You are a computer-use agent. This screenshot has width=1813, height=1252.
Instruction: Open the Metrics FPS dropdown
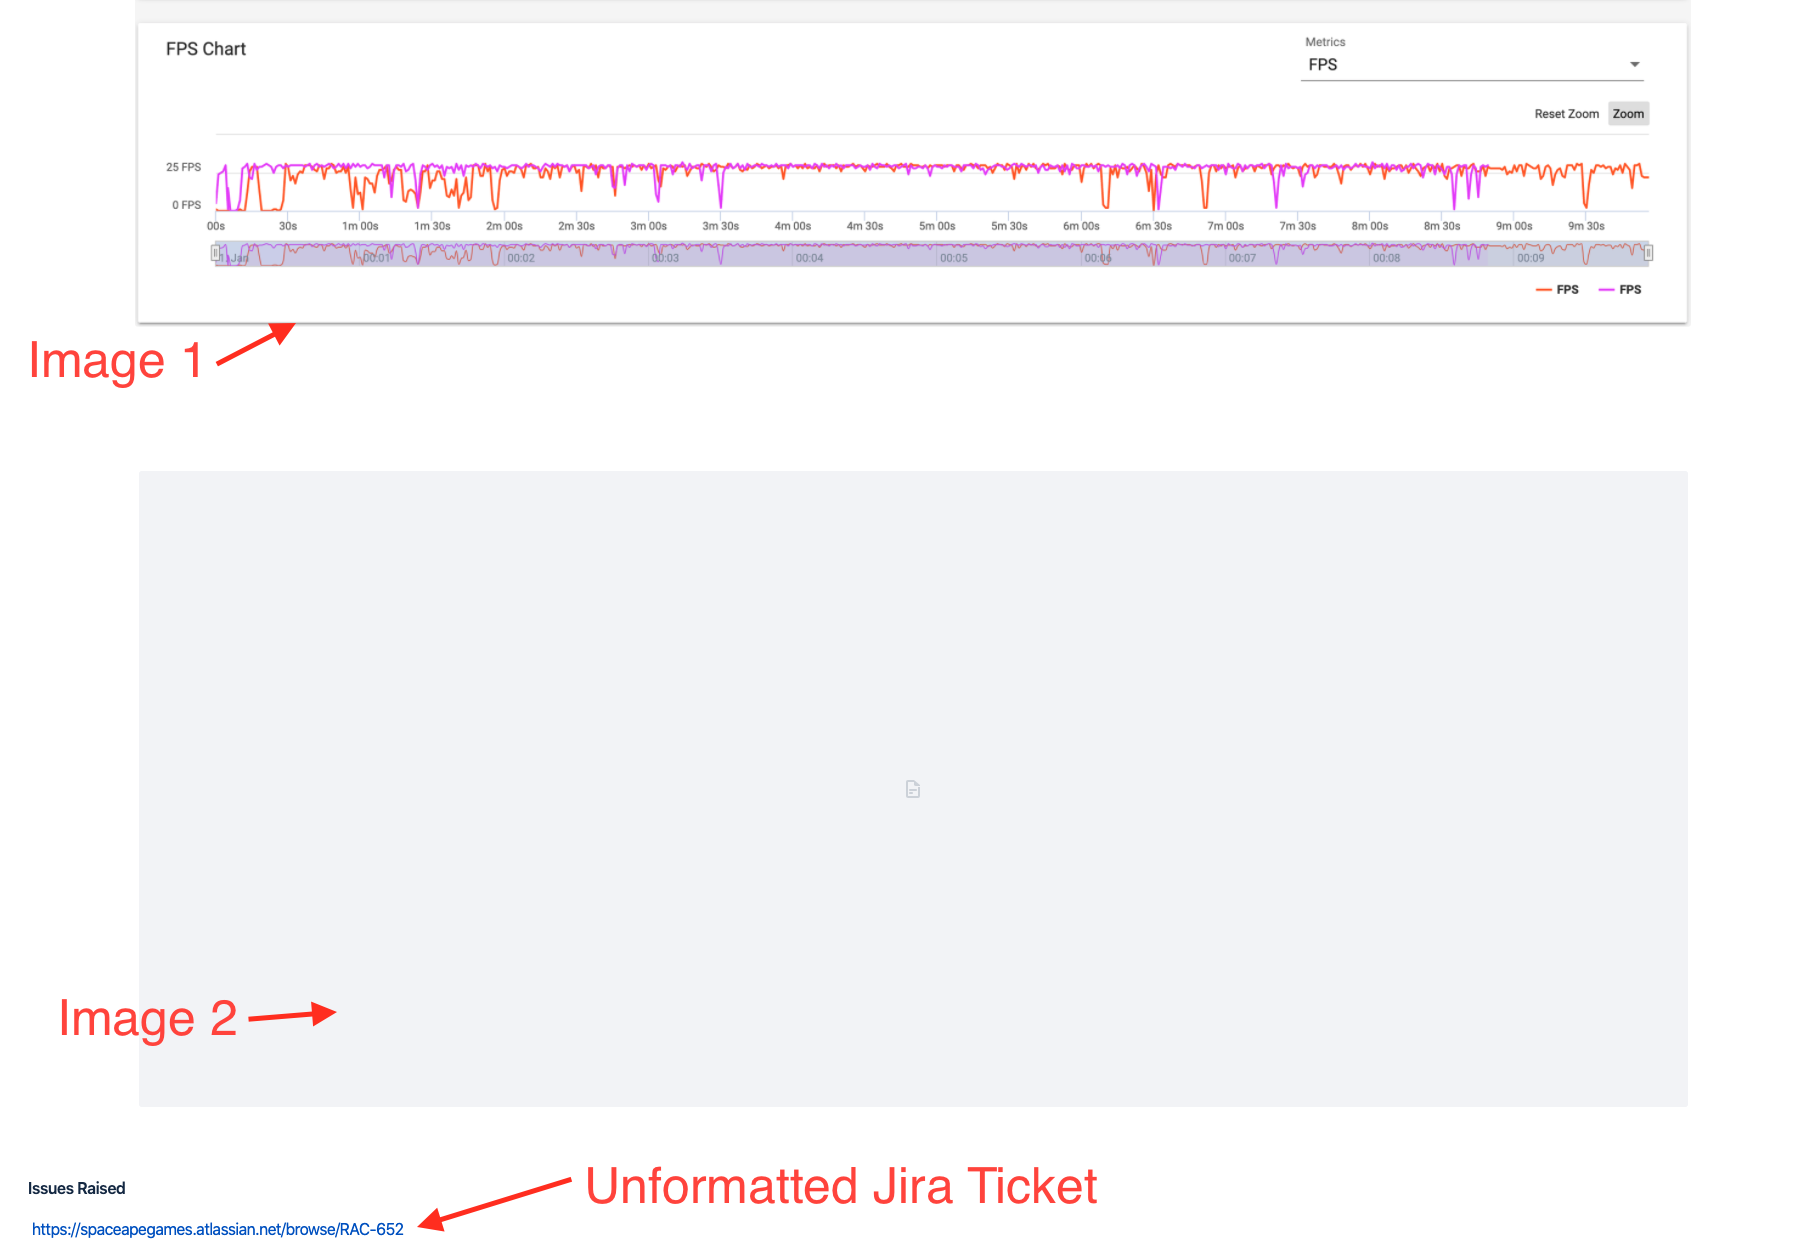[x=1471, y=65]
